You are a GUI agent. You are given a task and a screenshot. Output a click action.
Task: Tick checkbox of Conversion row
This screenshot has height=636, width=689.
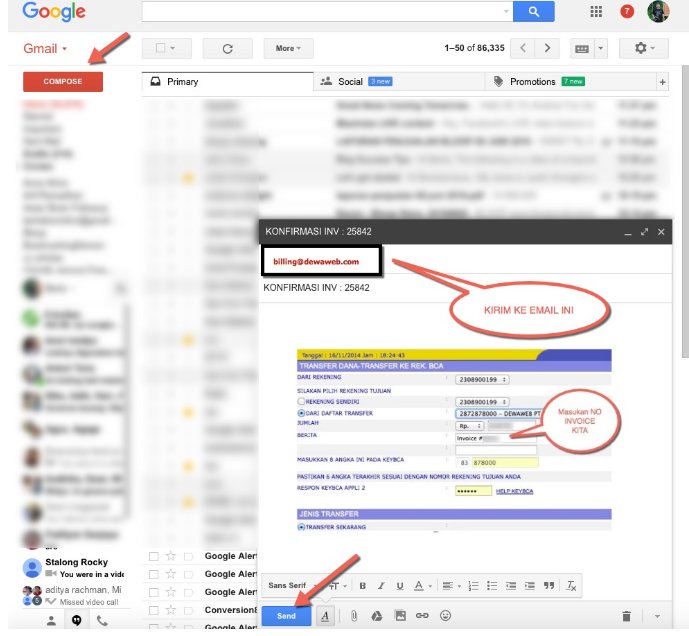[x=153, y=610]
